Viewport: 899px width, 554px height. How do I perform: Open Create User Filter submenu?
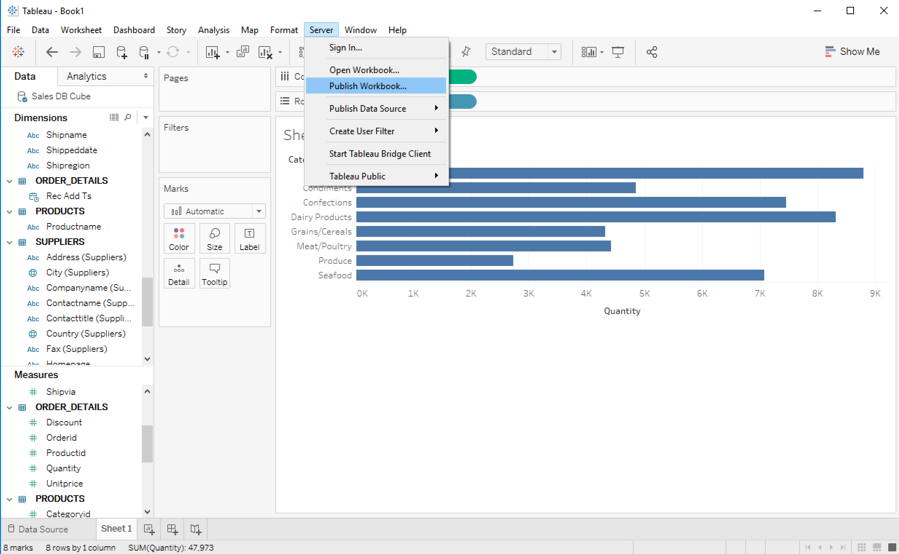[376, 131]
